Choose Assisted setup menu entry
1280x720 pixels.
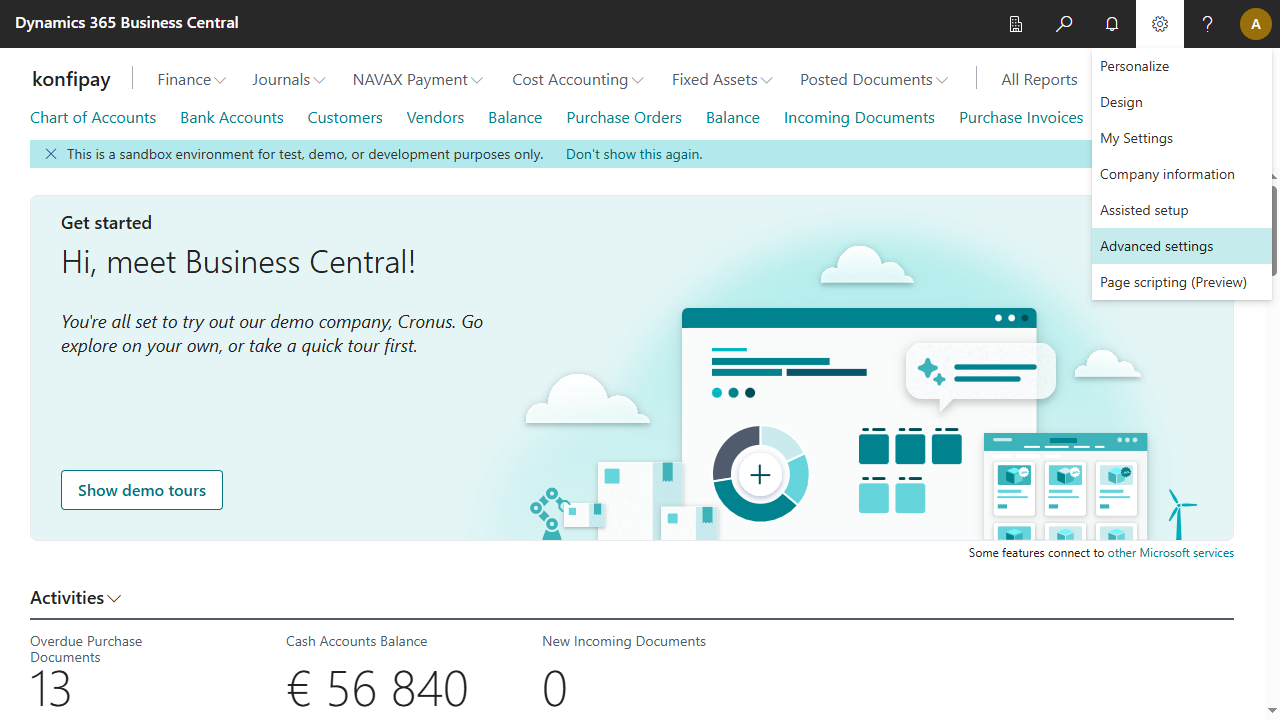pyautogui.click(x=1182, y=210)
